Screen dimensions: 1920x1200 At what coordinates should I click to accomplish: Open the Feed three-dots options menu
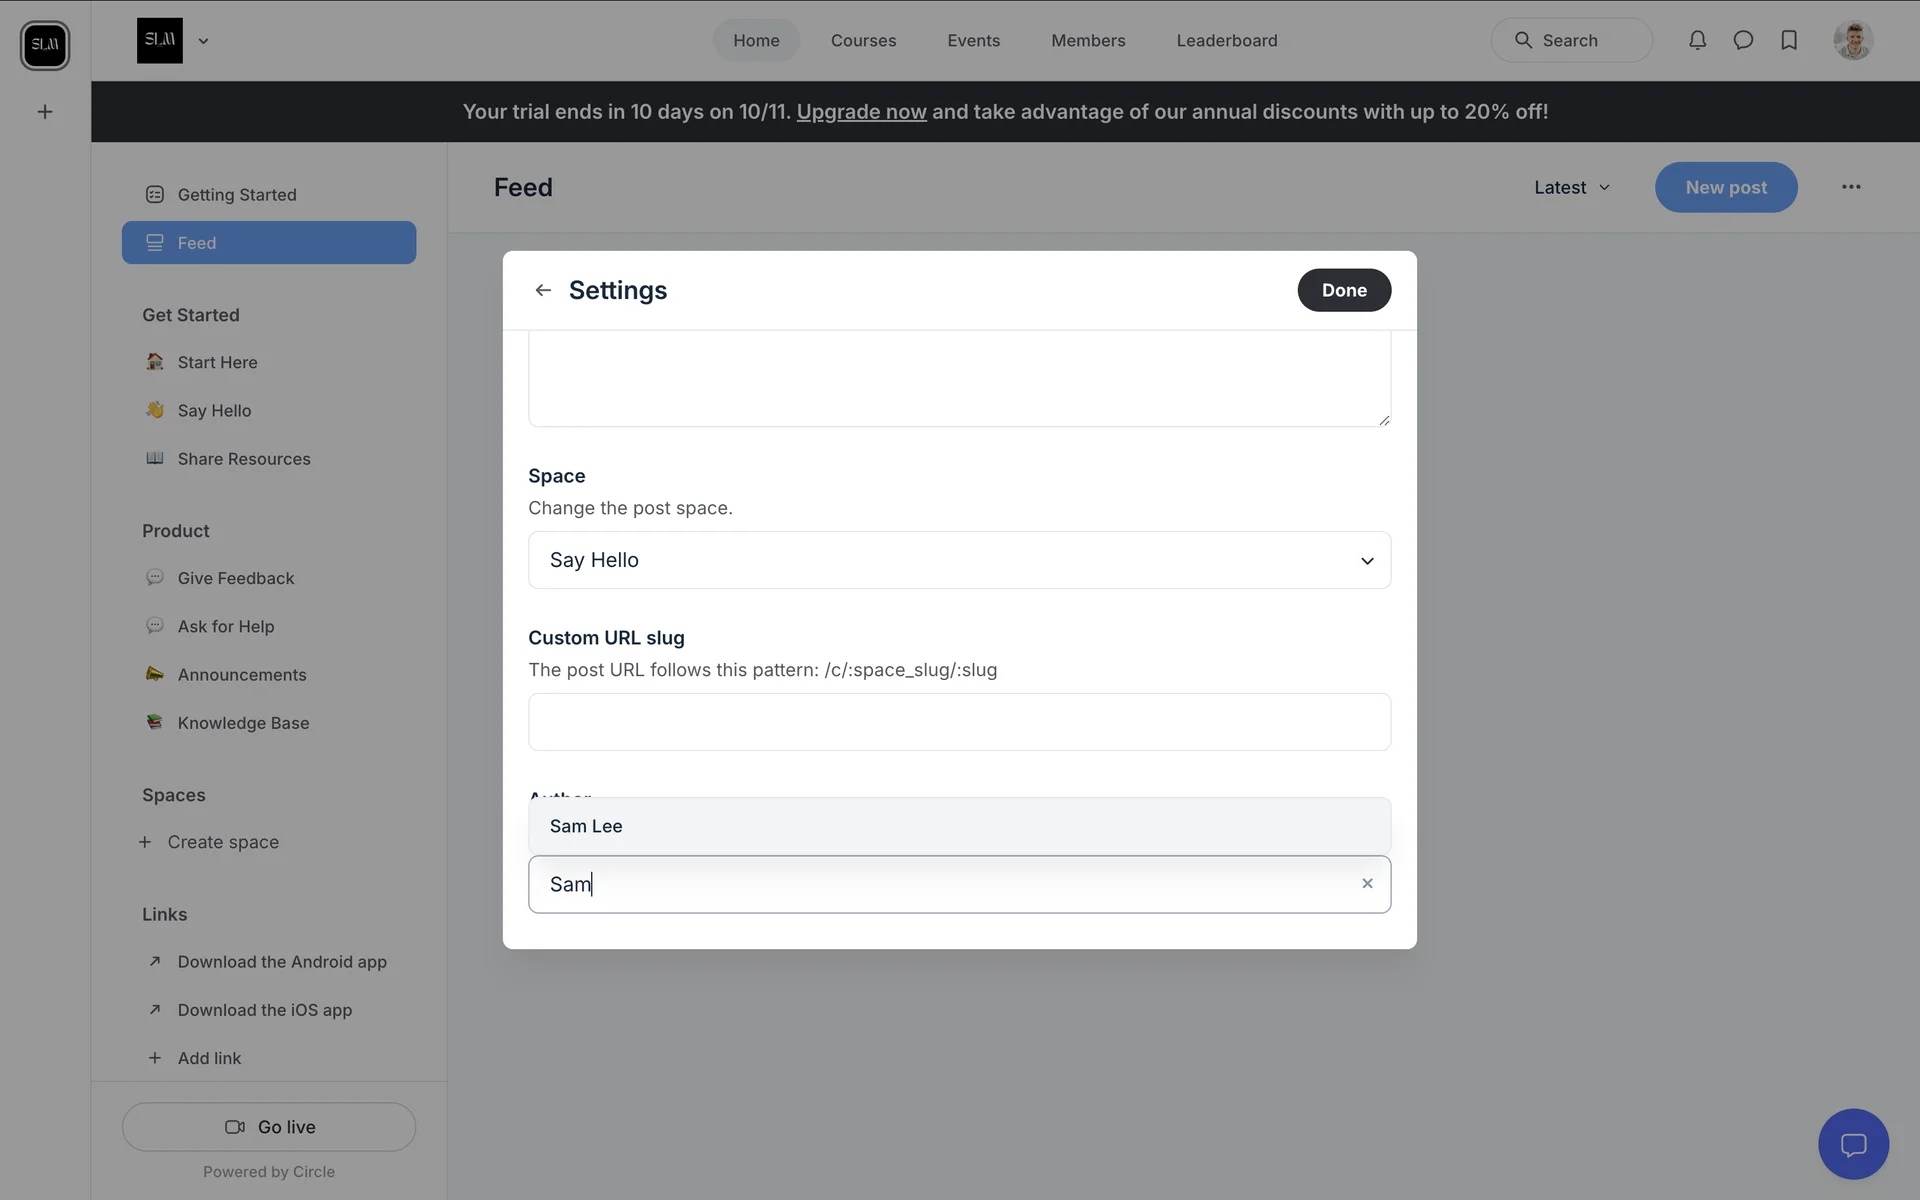point(1851,187)
